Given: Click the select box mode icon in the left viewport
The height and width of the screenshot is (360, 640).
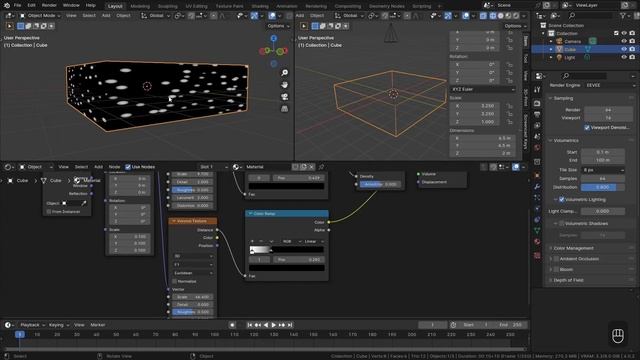Looking at the screenshot, I should coord(20,26).
